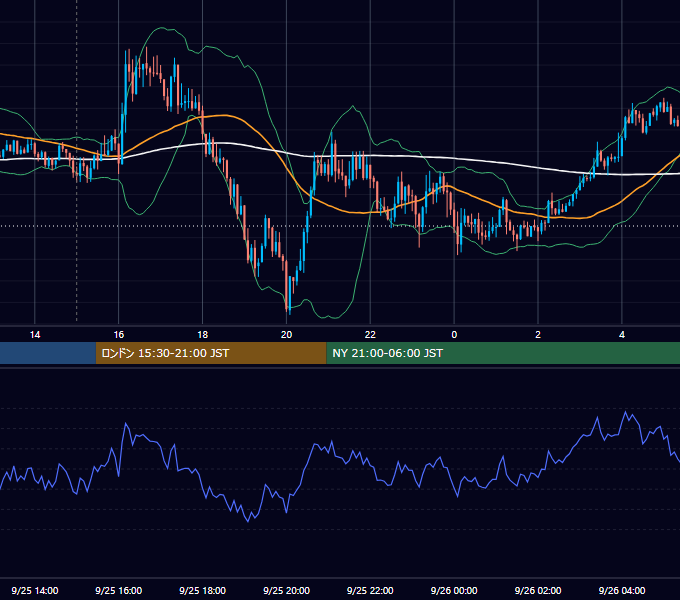Click the 9/25 22:00 date label

pyautogui.click(x=370, y=590)
